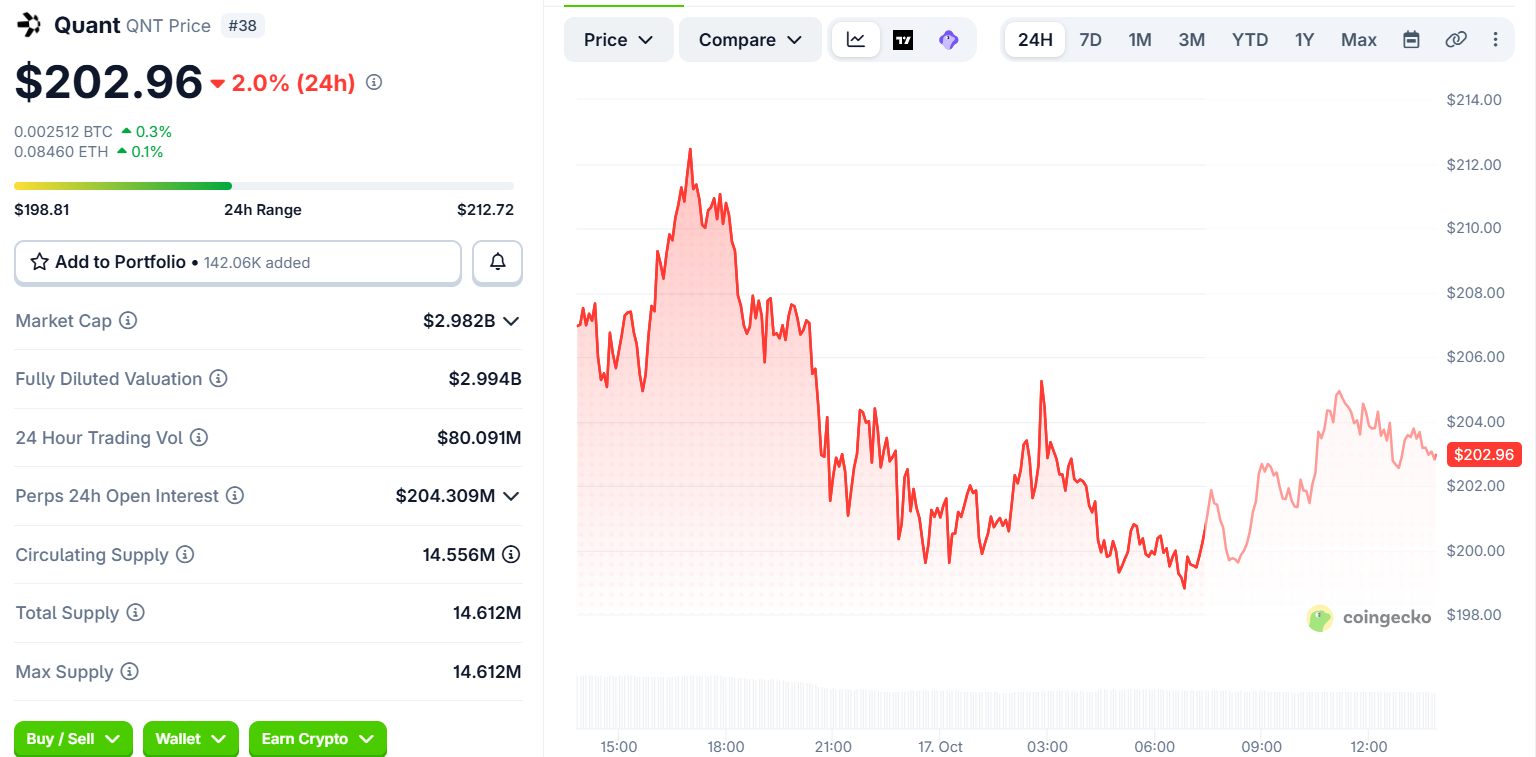The width and height of the screenshot is (1536, 757).
Task: Click the $202.96 current price tag on chart
Action: point(1484,455)
